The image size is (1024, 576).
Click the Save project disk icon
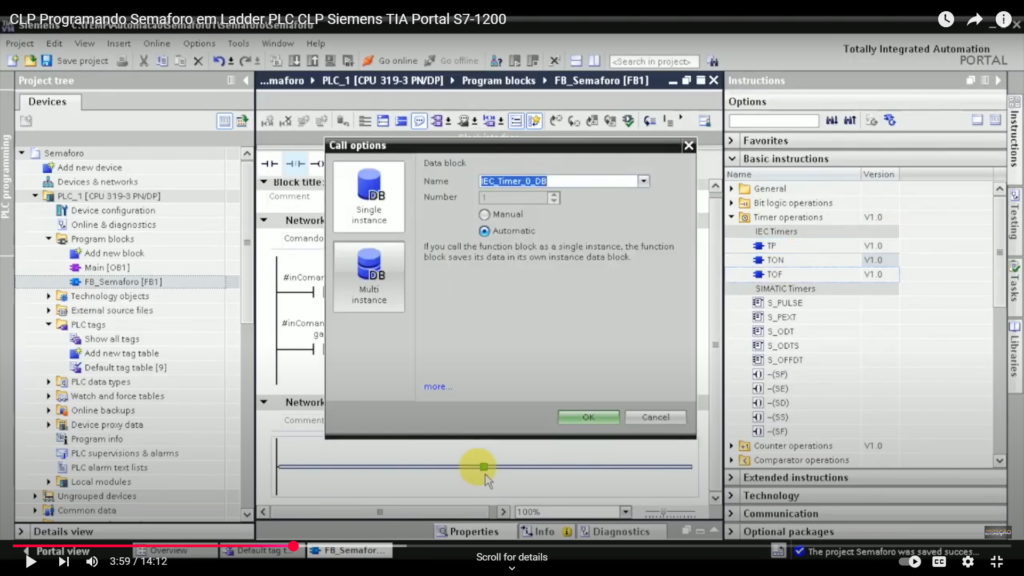click(x=46, y=61)
